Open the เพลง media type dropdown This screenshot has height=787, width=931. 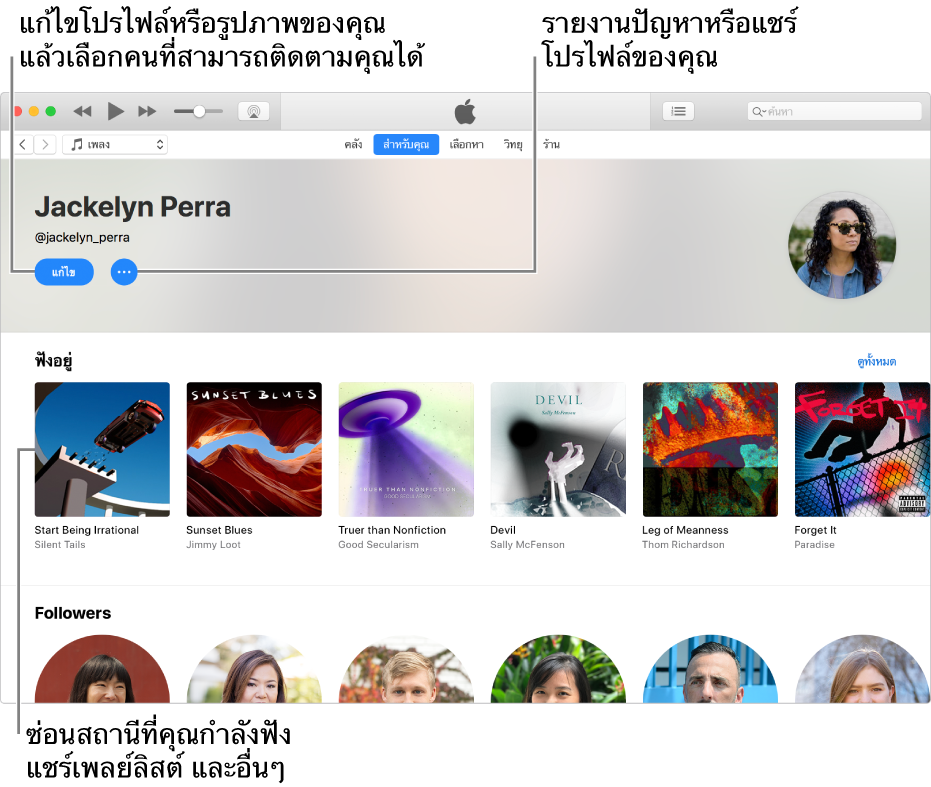pyautogui.click(x=115, y=144)
